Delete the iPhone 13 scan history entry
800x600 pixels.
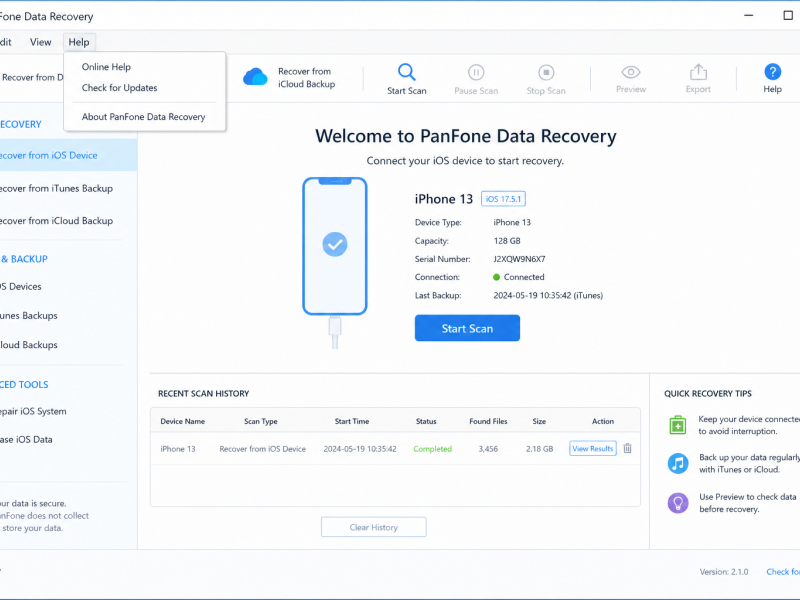click(x=628, y=448)
